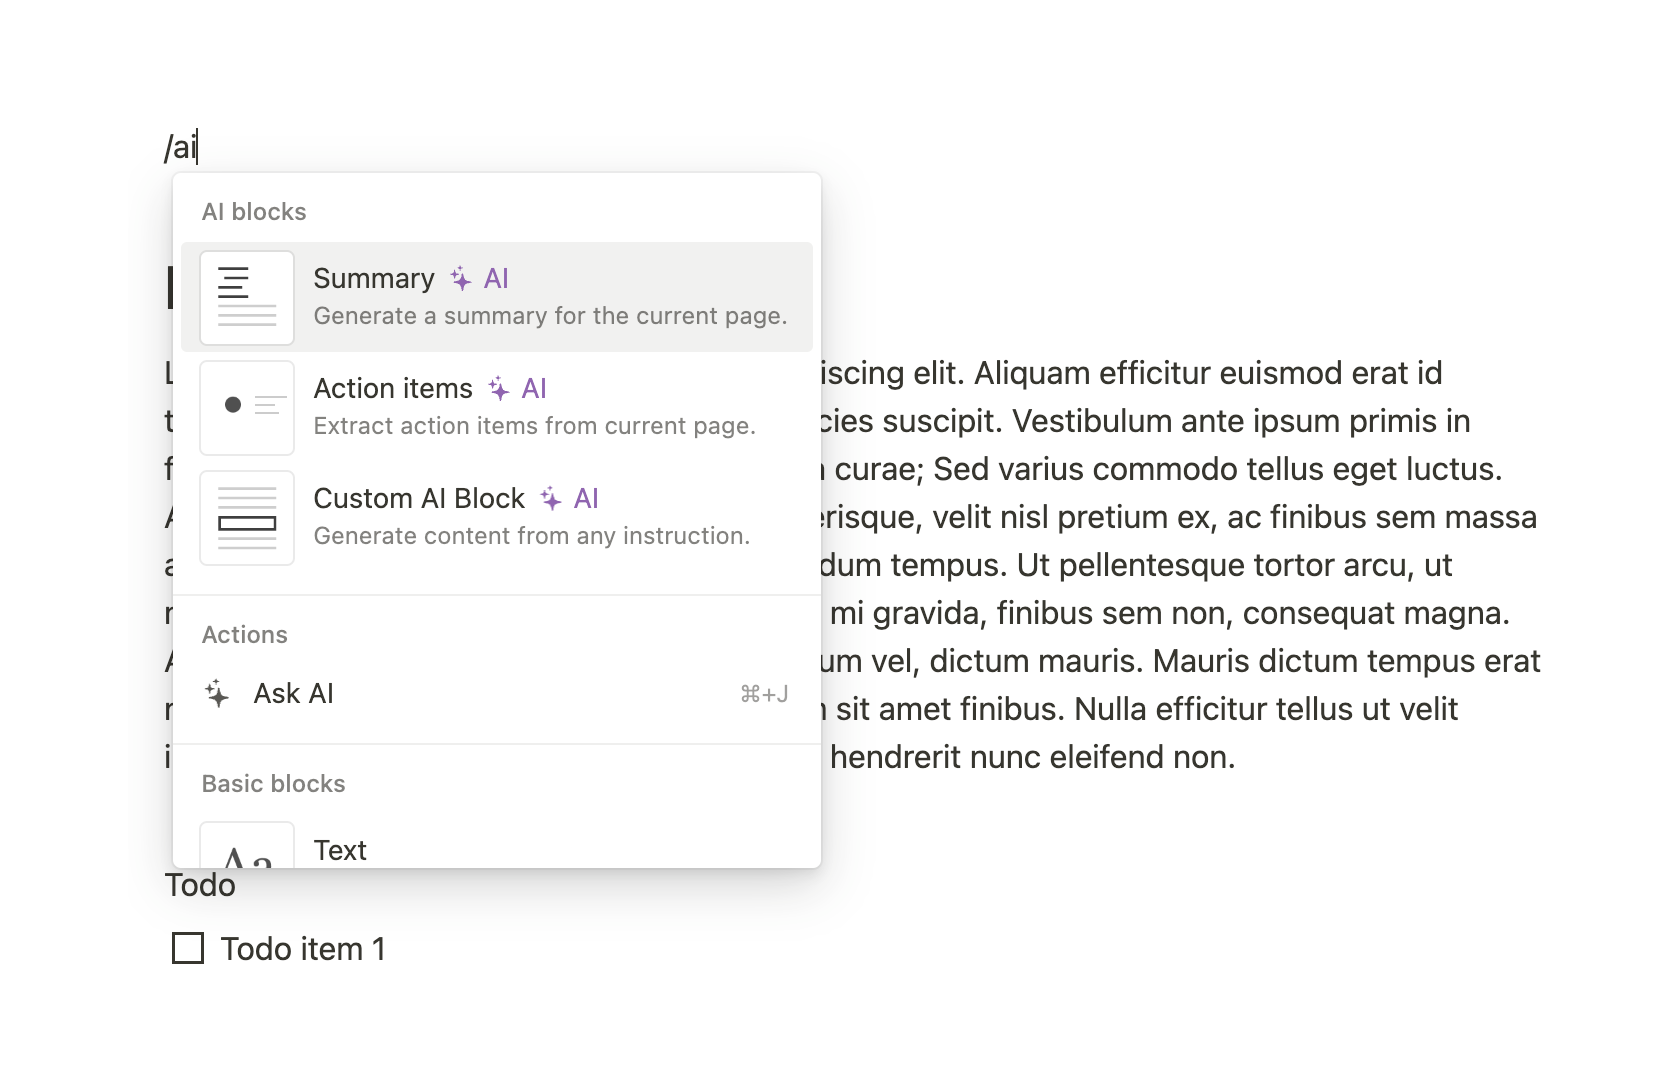This screenshot has width=1669, height=1092.
Task: Click the Action items block icon
Action: point(246,407)
